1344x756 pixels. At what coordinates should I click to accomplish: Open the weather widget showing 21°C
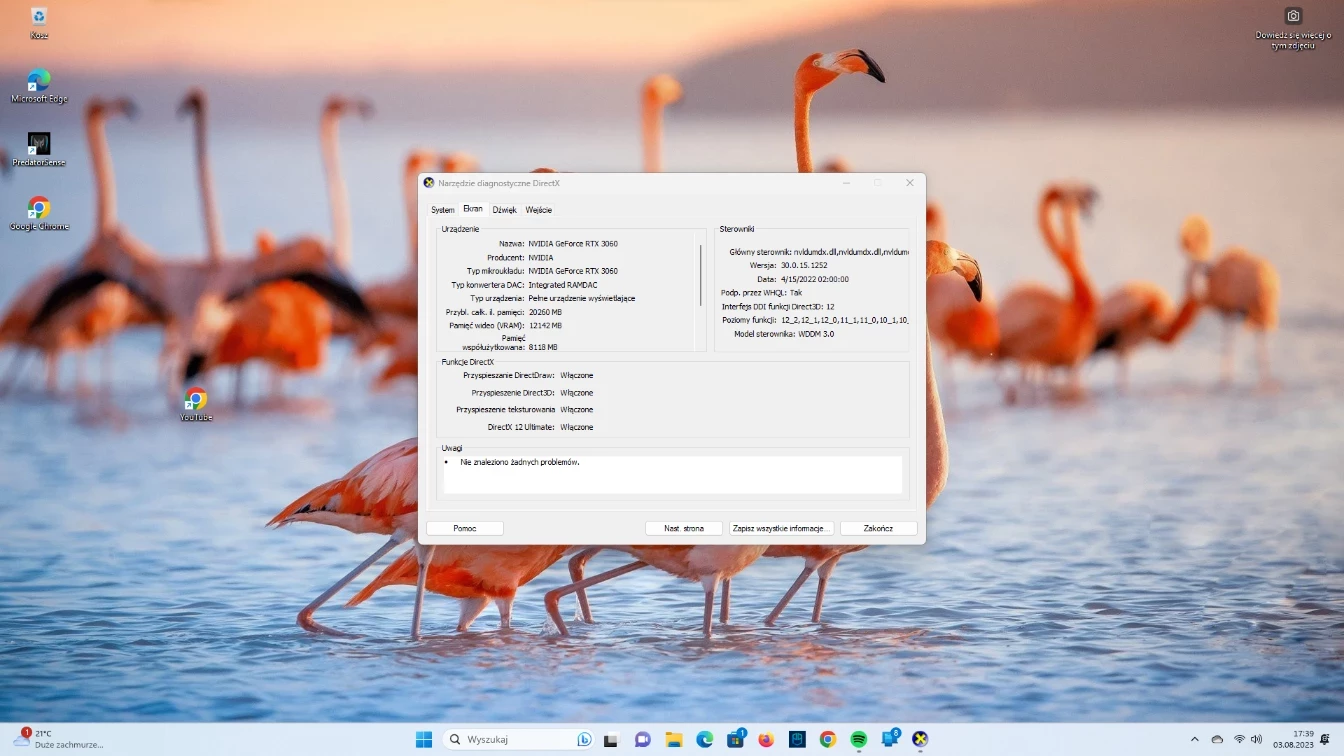tap(57, 739)
